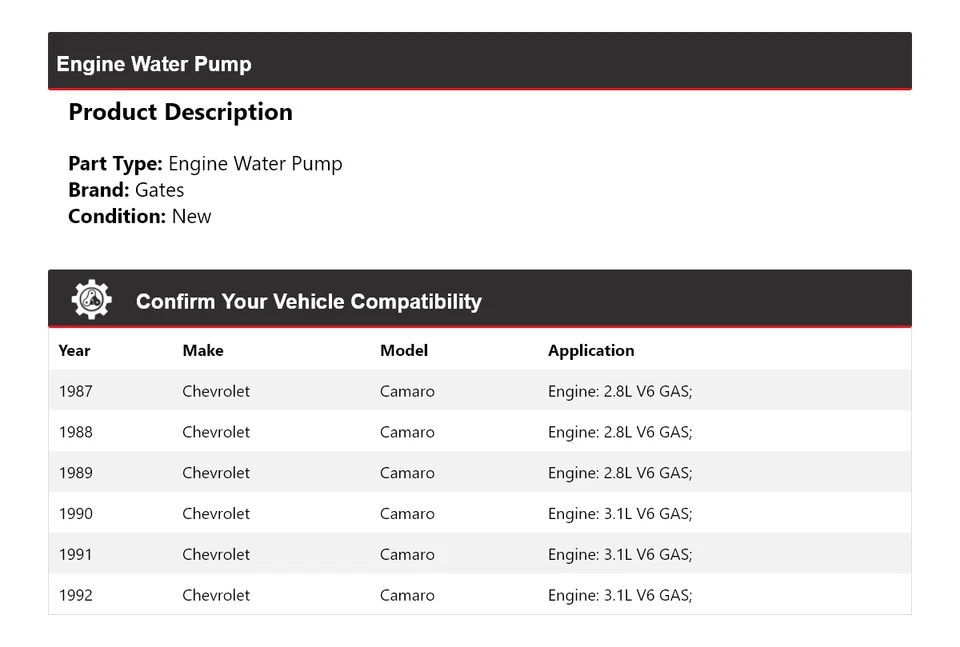This screenshot has width=960, height=647.
Task: Click the Engine Water Pump title bar
Action: (154, 64)
